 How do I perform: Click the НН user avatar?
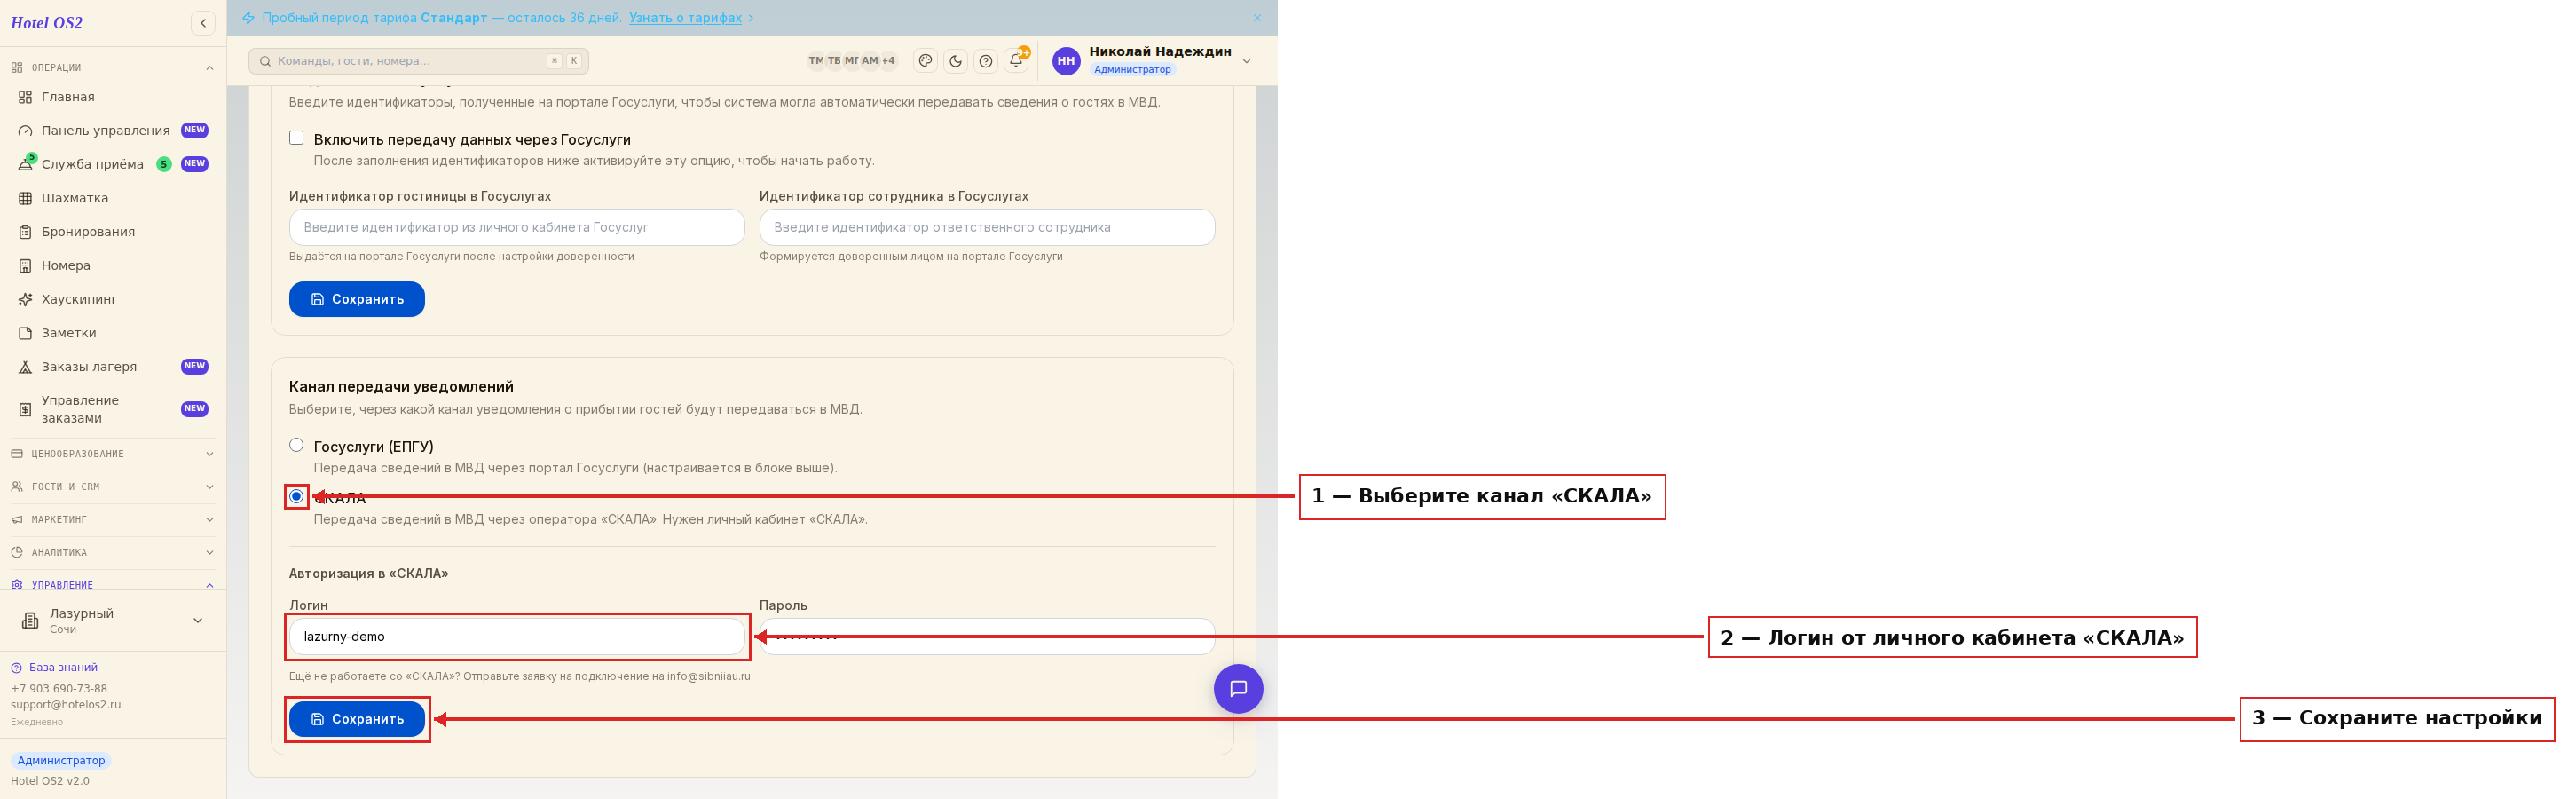point(1066,61)
